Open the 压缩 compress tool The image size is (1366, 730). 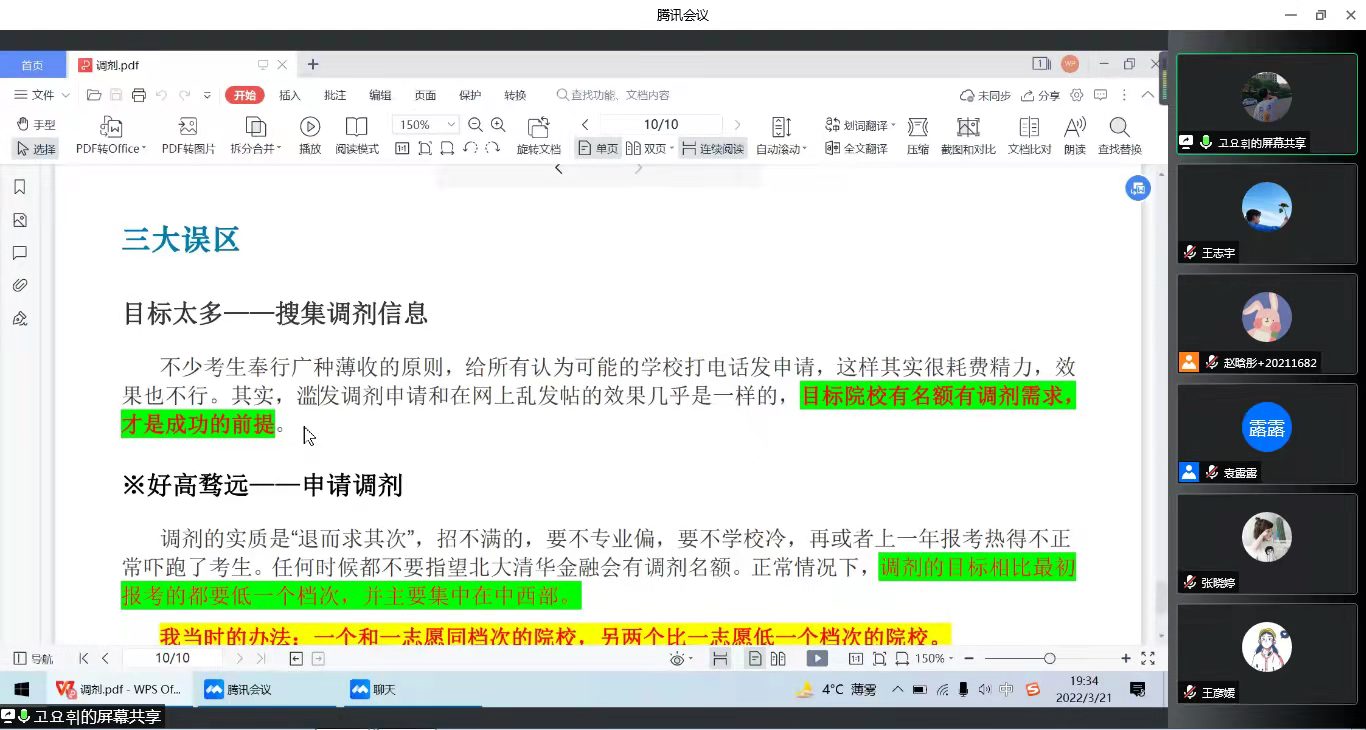(x=917, y=127)
